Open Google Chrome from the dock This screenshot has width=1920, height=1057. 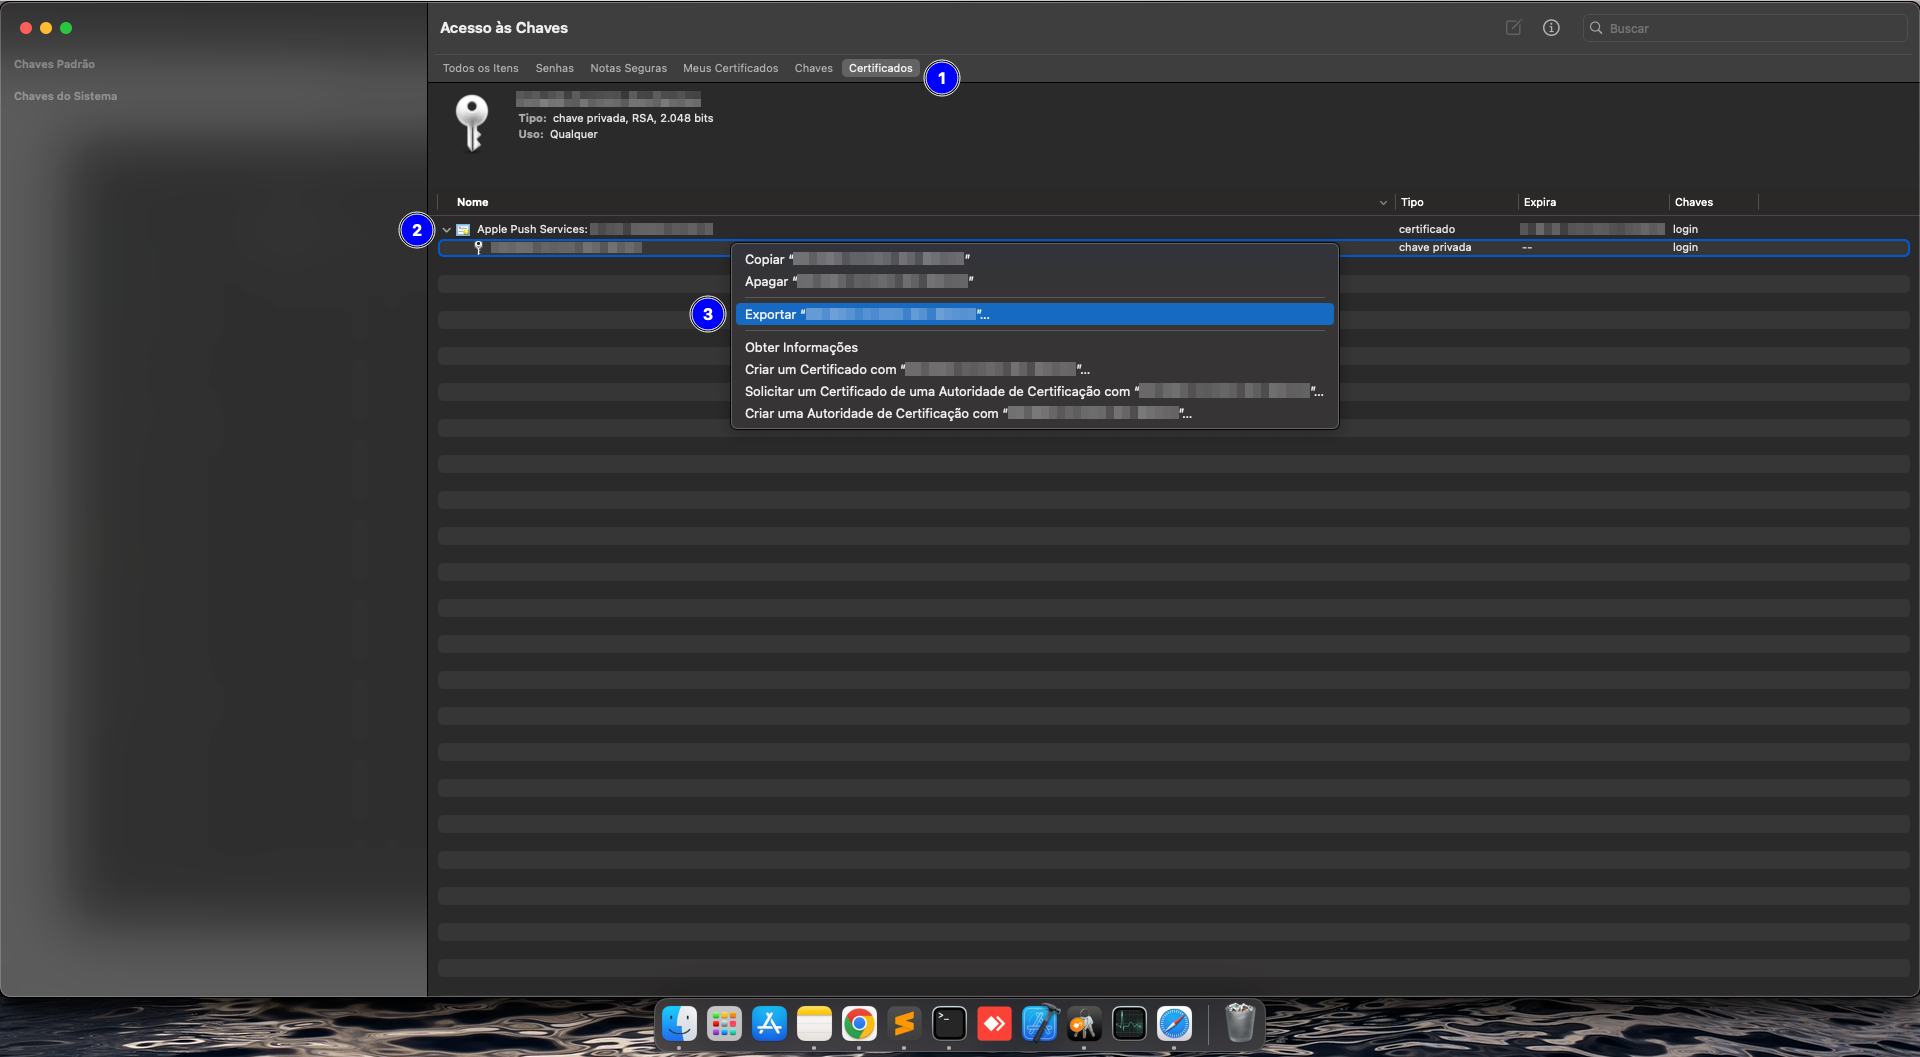[859, 1024]
